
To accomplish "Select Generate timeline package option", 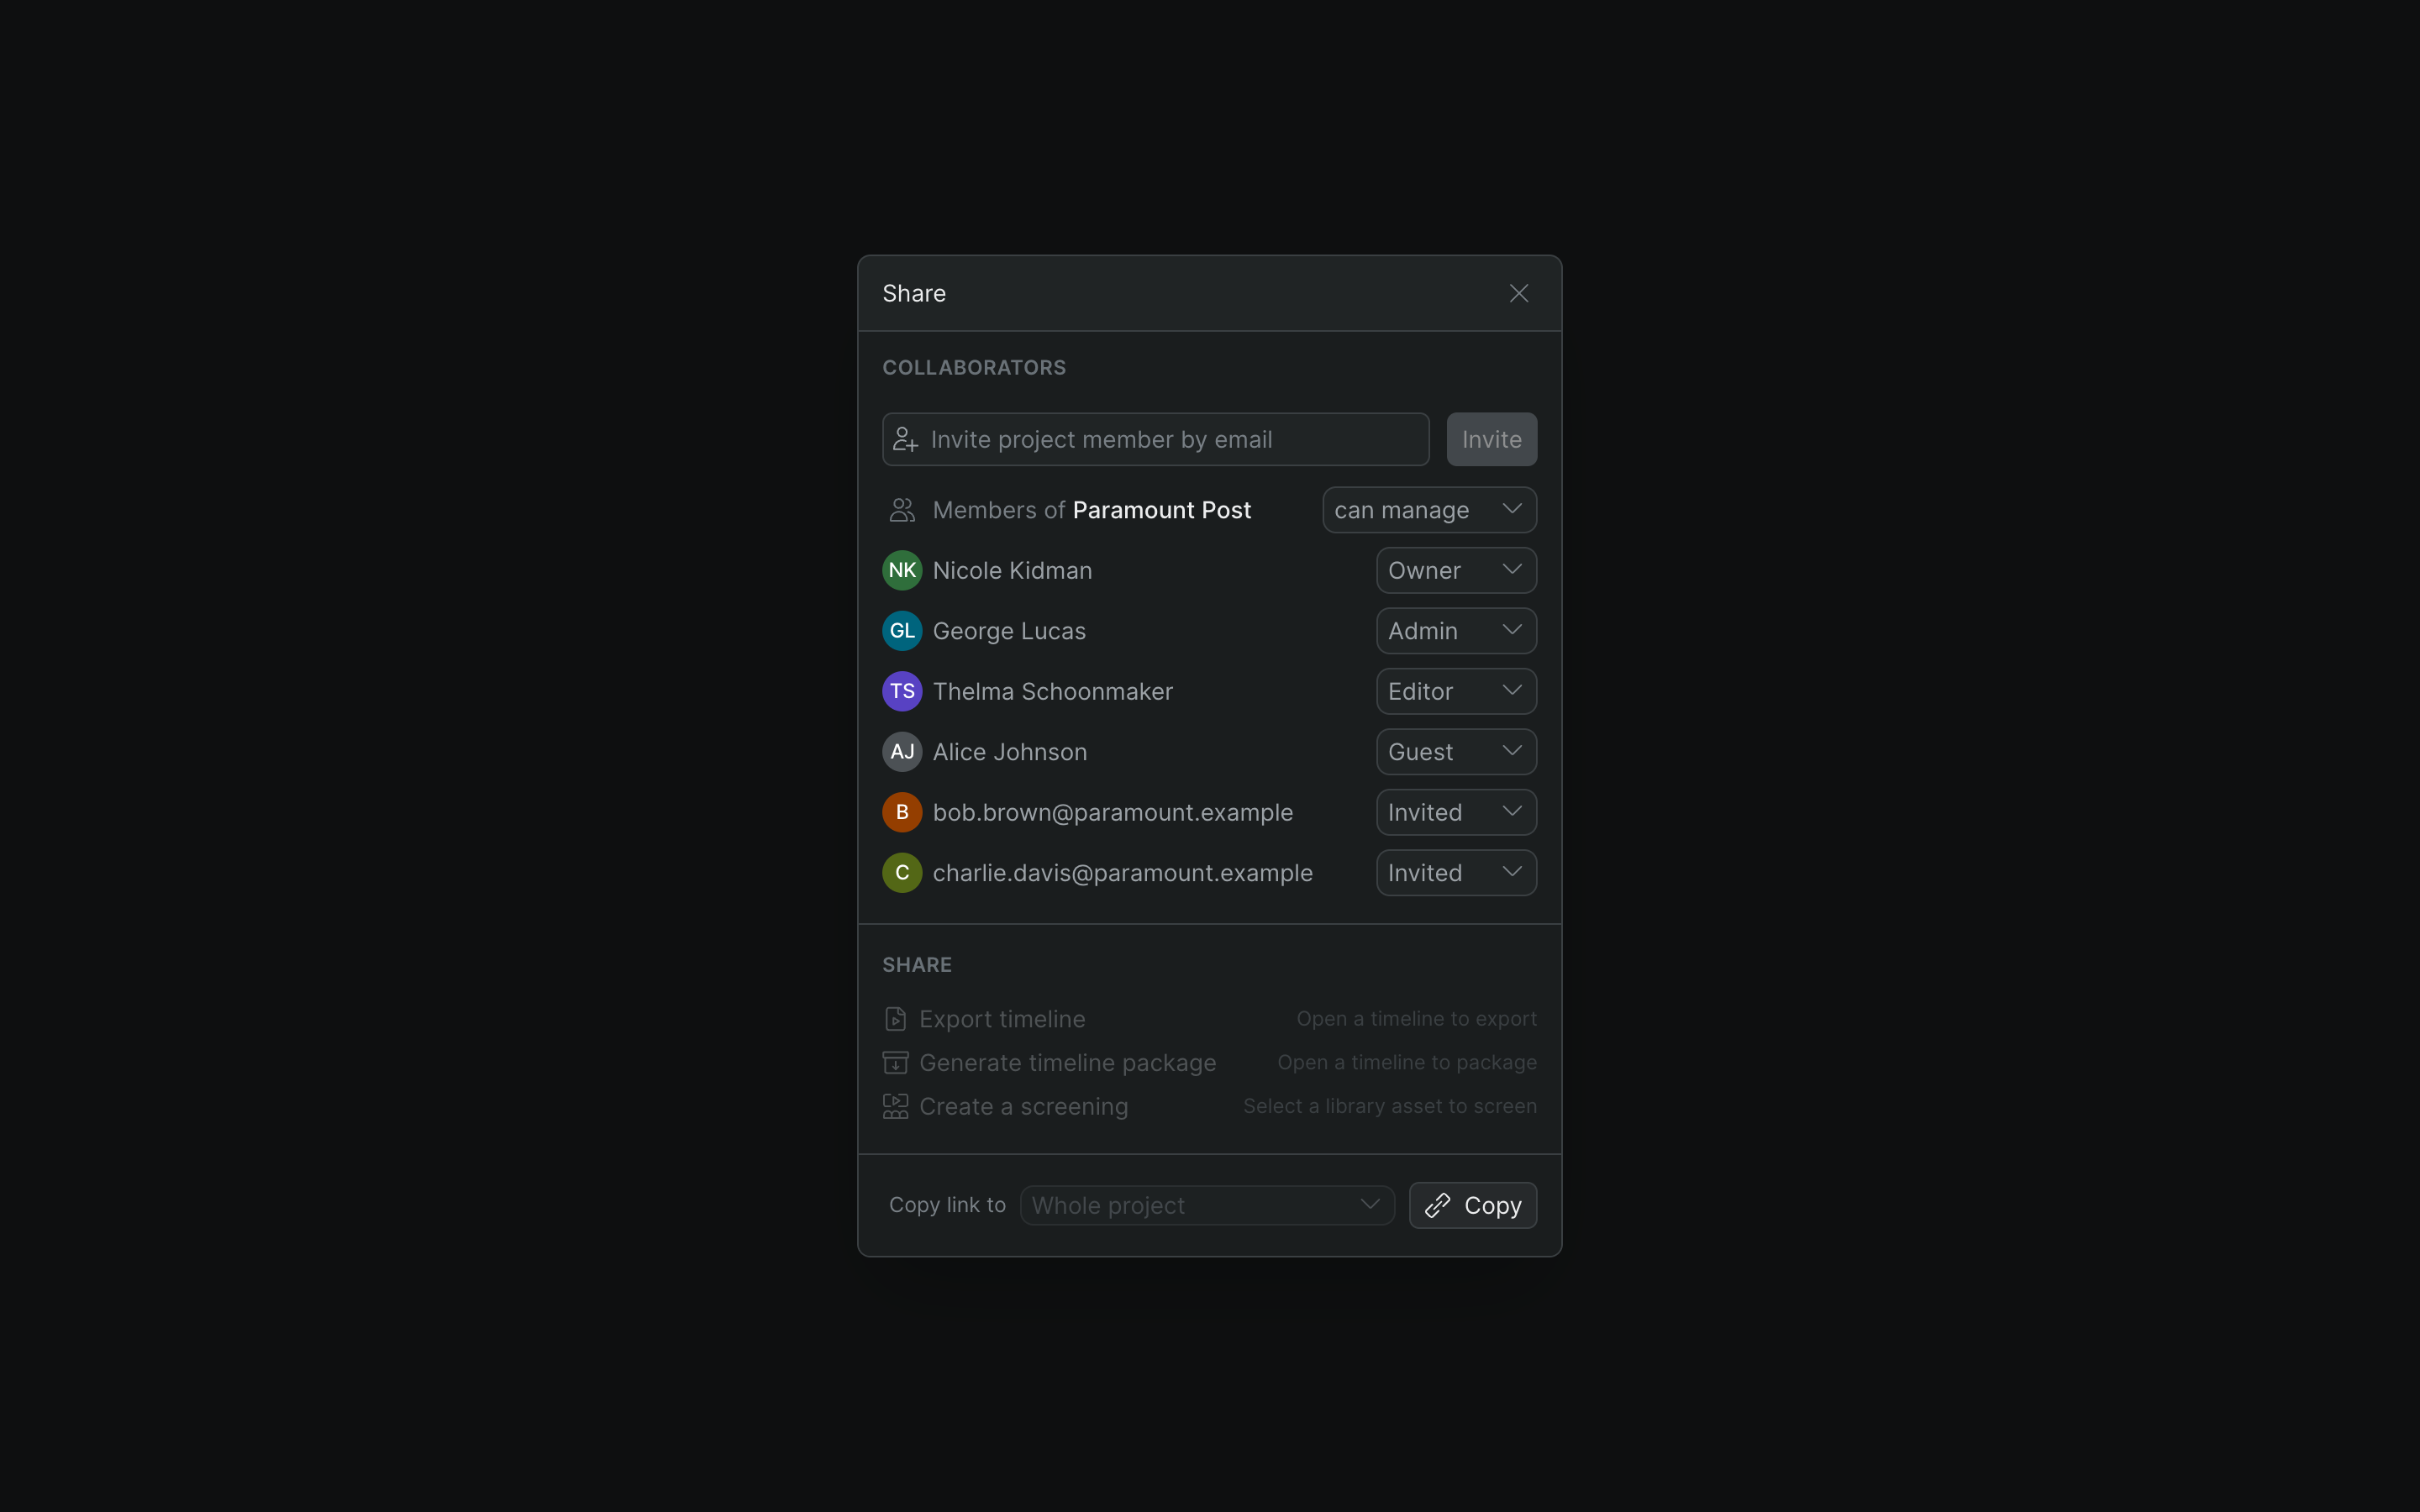I will [1209, 1062].
